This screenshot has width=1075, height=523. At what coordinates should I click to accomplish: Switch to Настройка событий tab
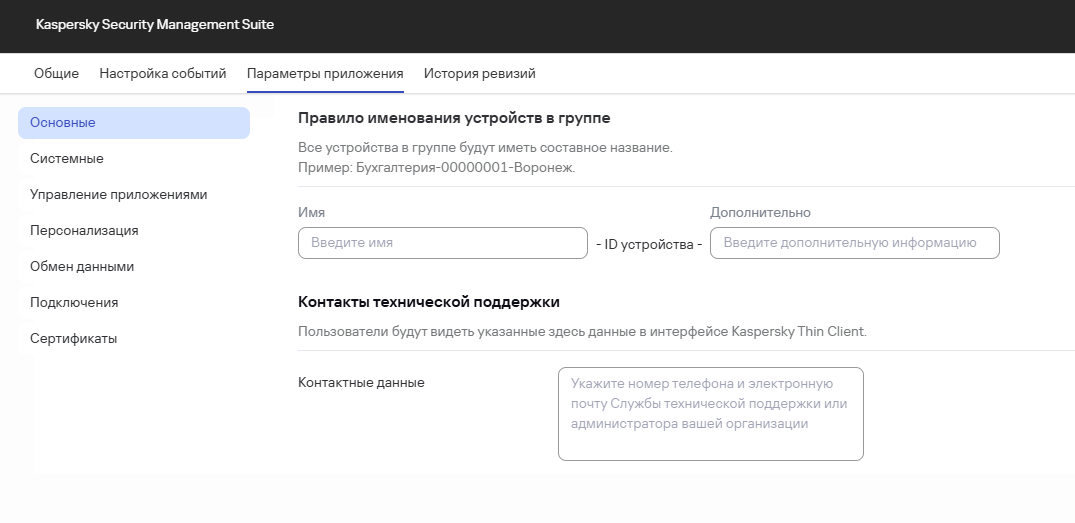tap(163, 73)
